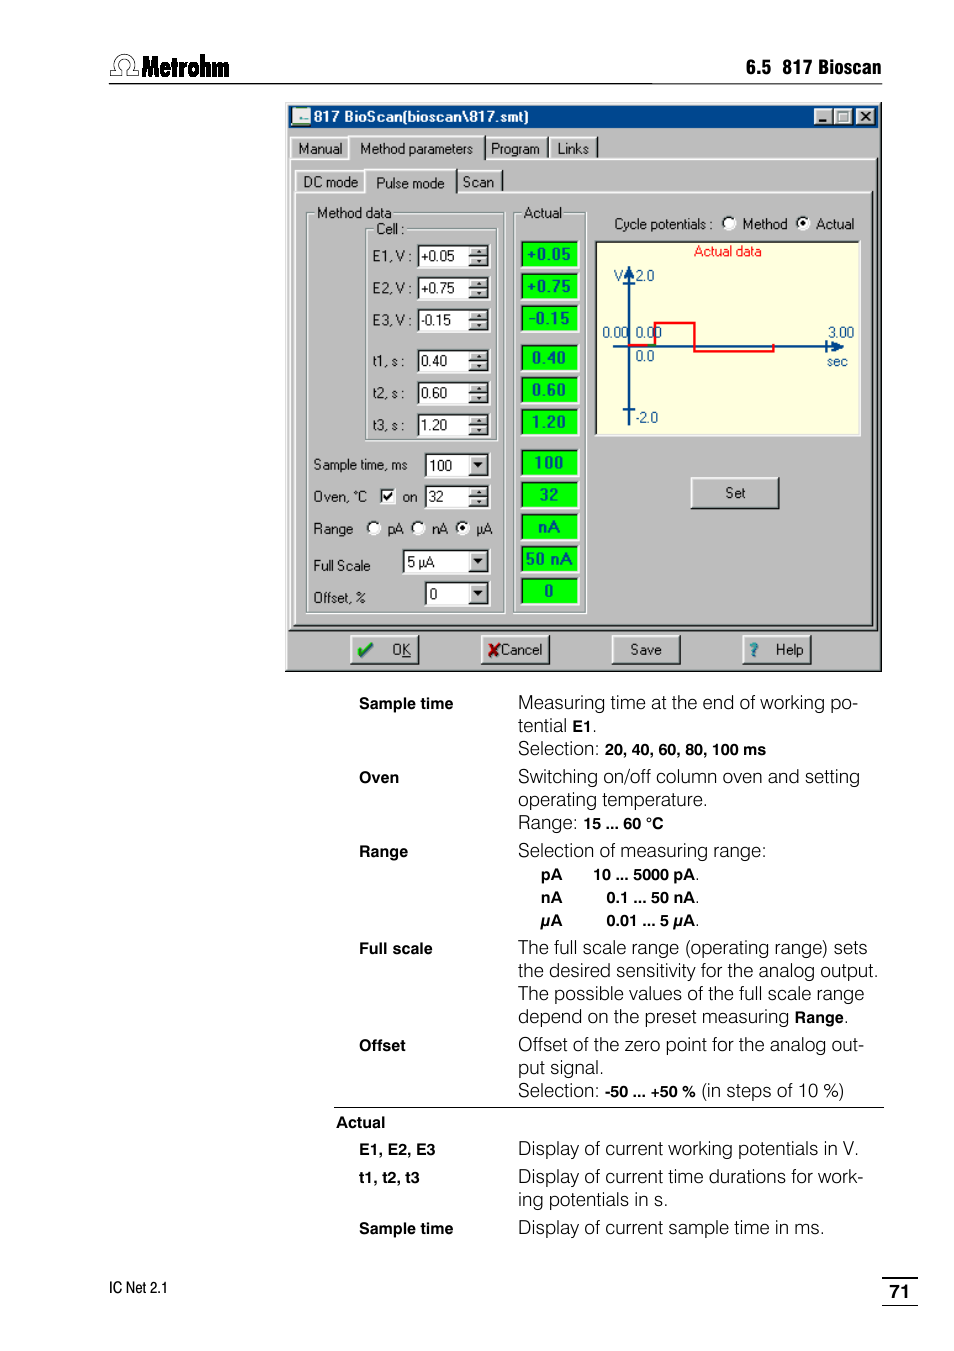Click the Oven temperature spinner arrows

(479, 496)
